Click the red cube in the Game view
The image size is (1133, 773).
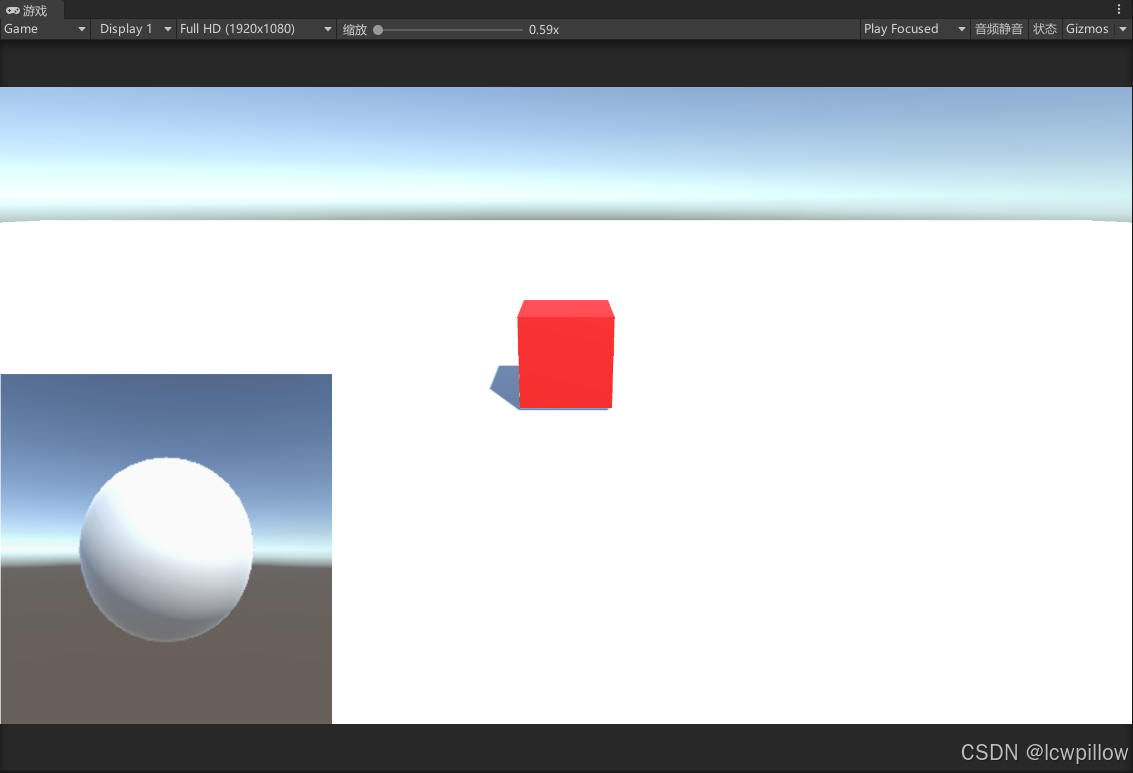point(566,355)
